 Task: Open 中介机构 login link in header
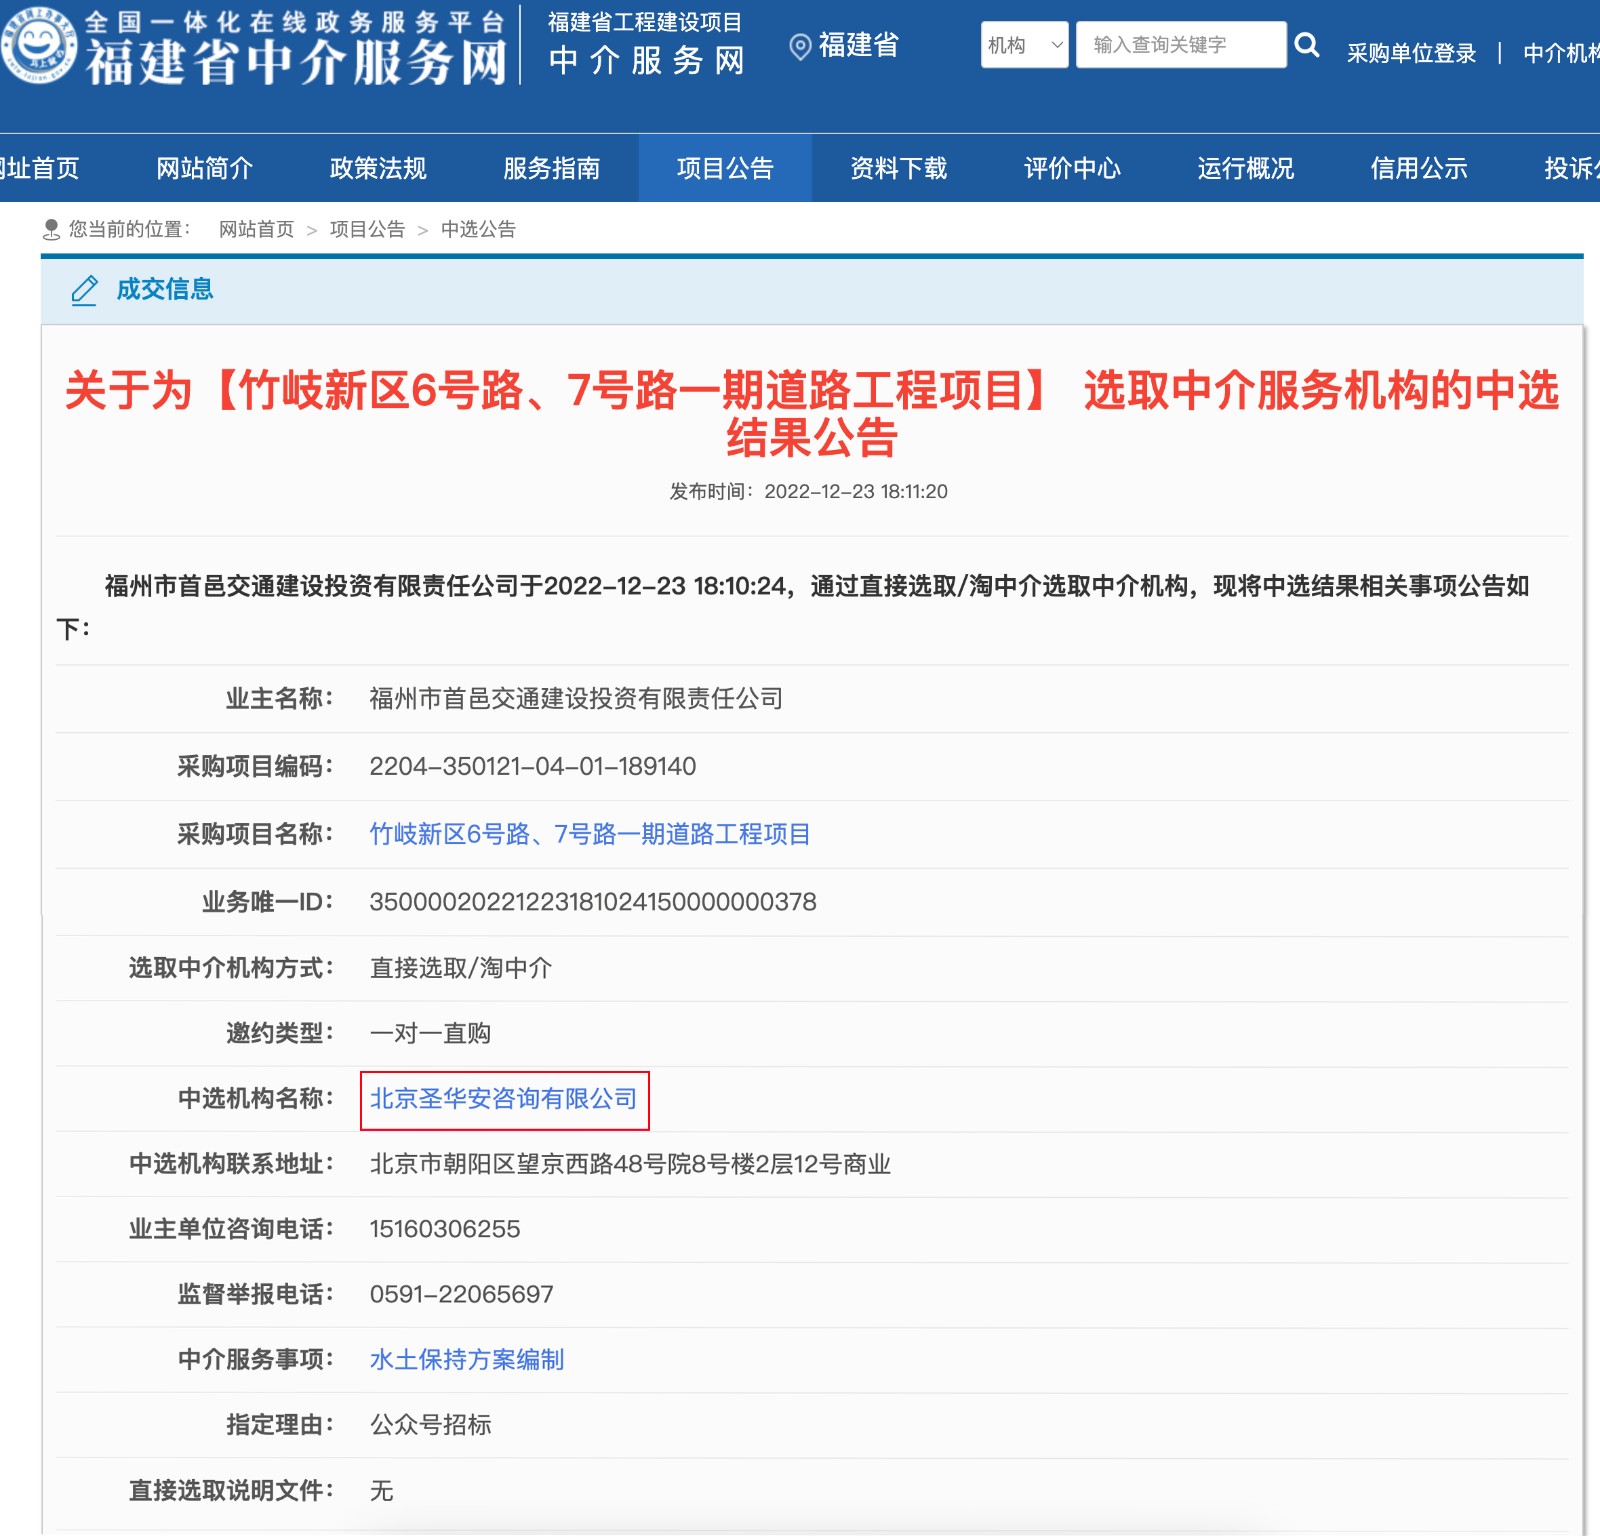pyautogui.click(x=1561, y=53)
